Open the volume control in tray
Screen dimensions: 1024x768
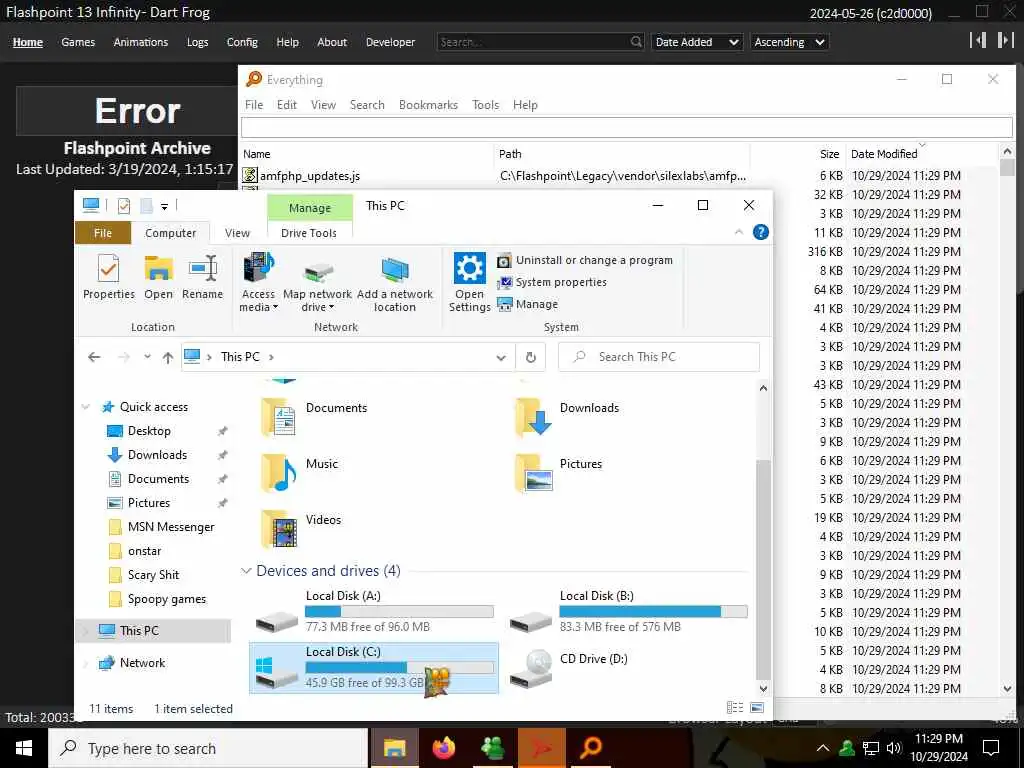pos(894,748)
